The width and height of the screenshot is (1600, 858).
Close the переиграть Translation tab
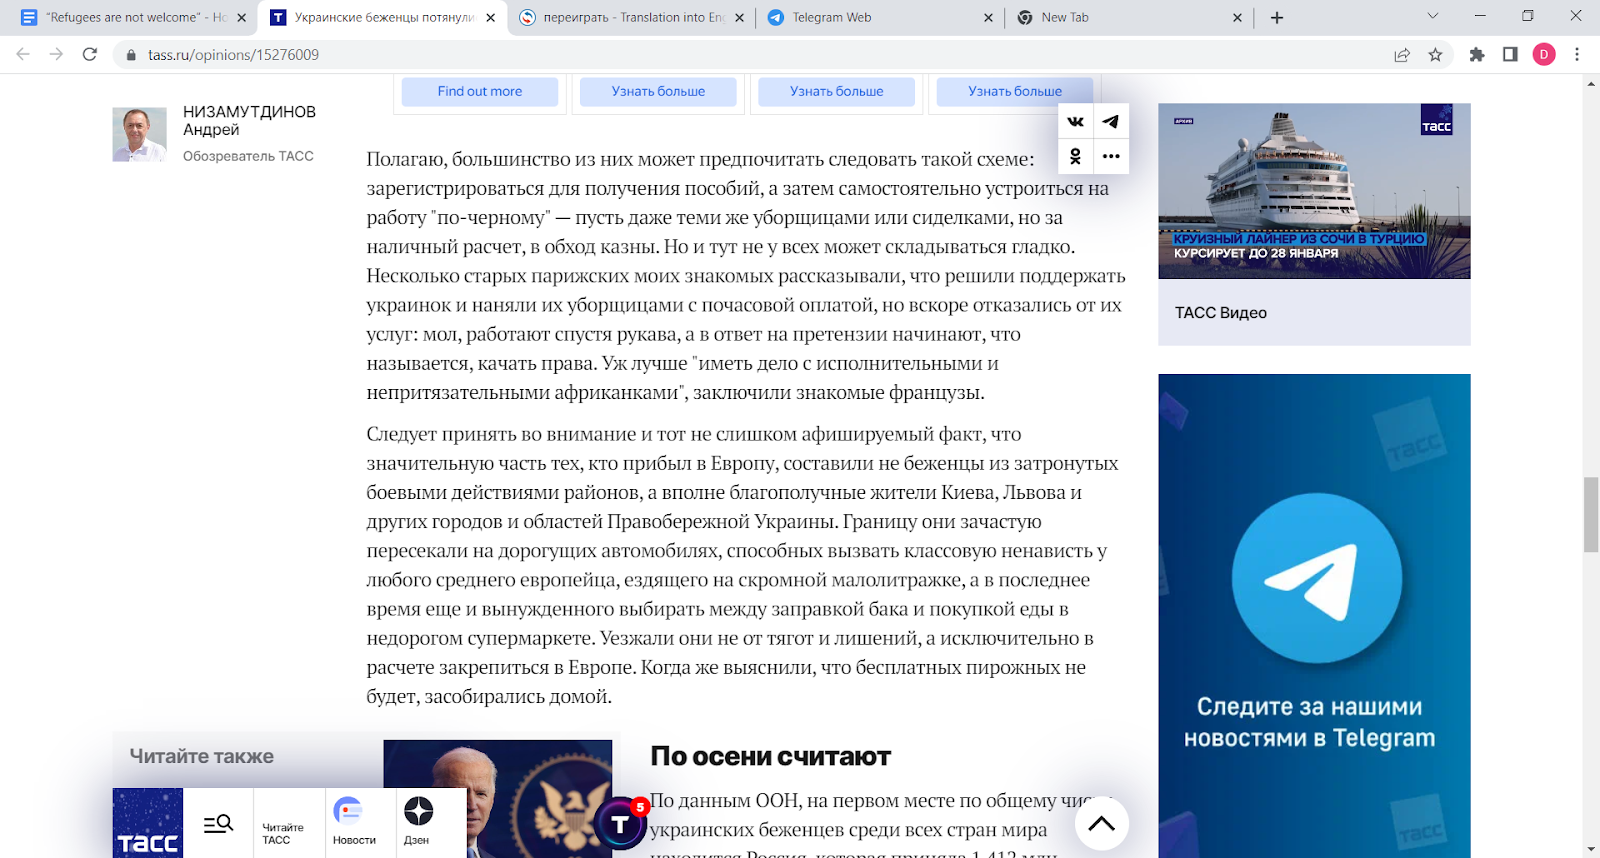739,17
